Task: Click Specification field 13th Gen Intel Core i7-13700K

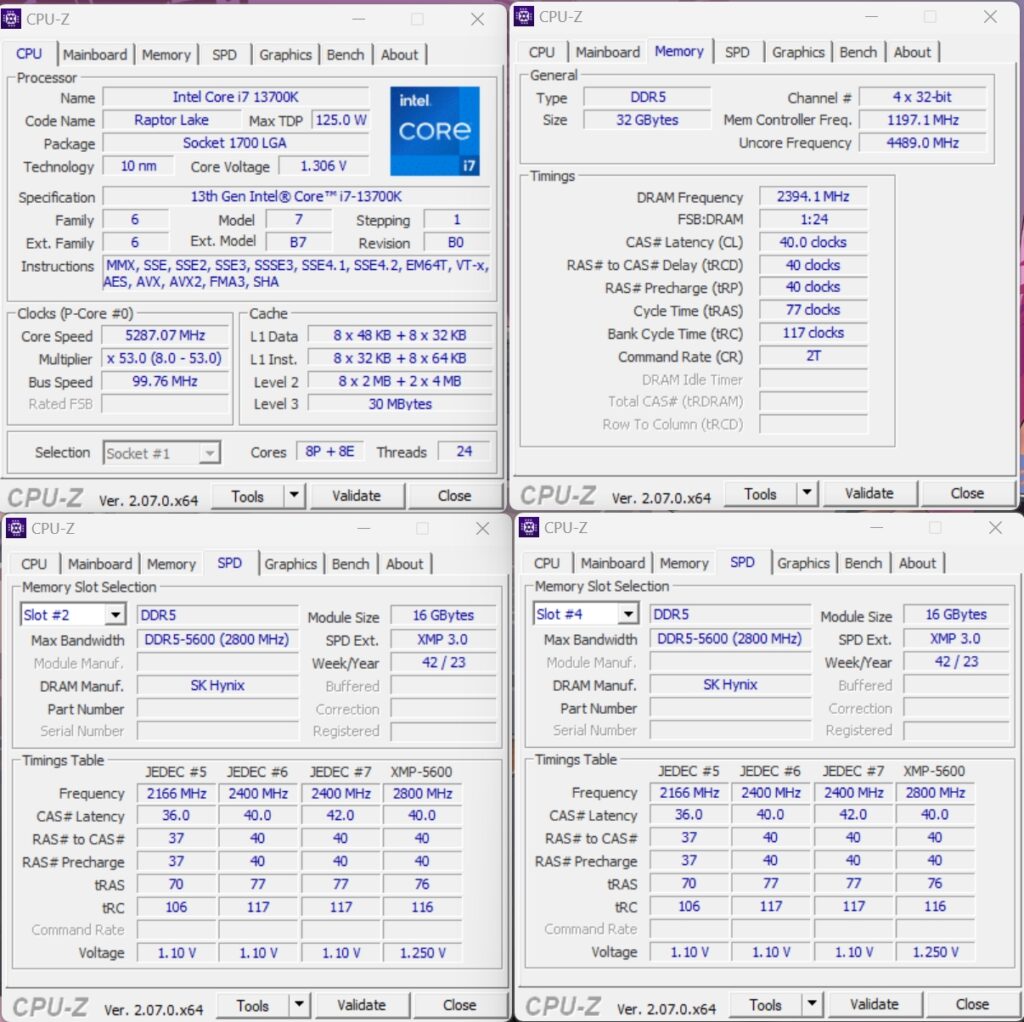Action: (x=296, y=197)
